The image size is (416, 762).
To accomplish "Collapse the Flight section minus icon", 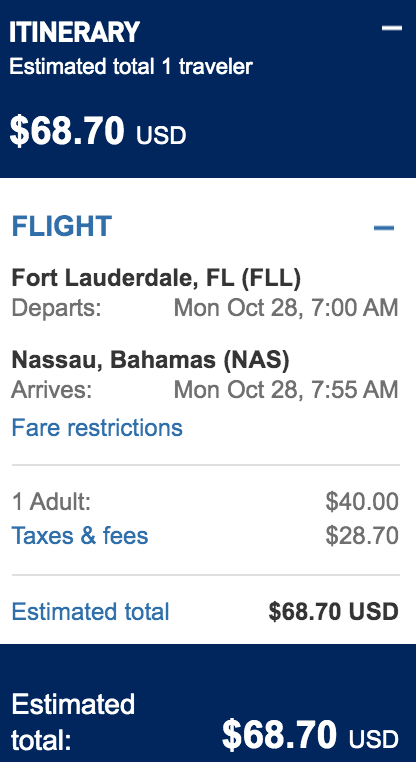I will point(384,227).
